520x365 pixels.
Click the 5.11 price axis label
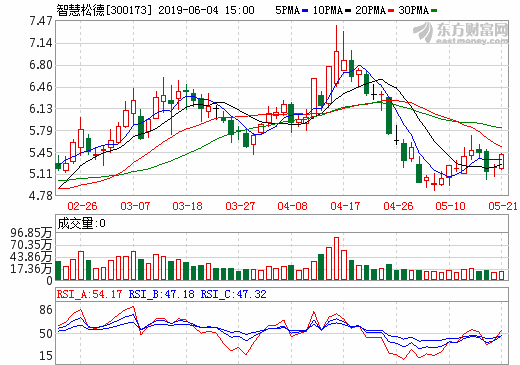coord(41,174)
